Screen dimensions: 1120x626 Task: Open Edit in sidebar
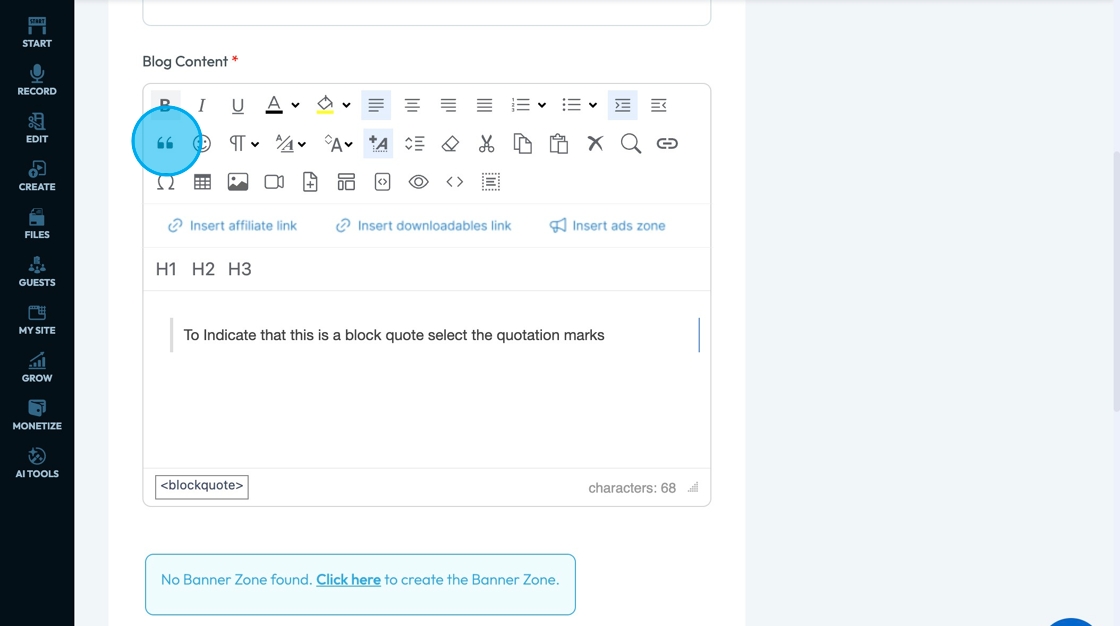tap(37, 128)
